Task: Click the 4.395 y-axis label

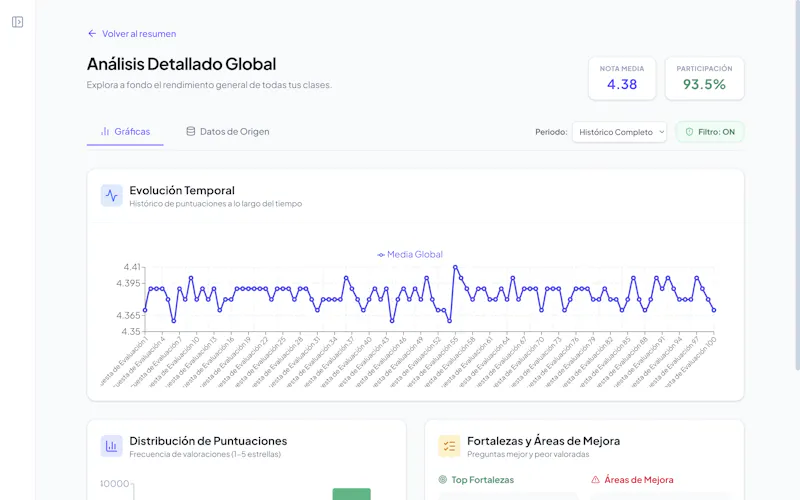Action: (x=128, y=283)
